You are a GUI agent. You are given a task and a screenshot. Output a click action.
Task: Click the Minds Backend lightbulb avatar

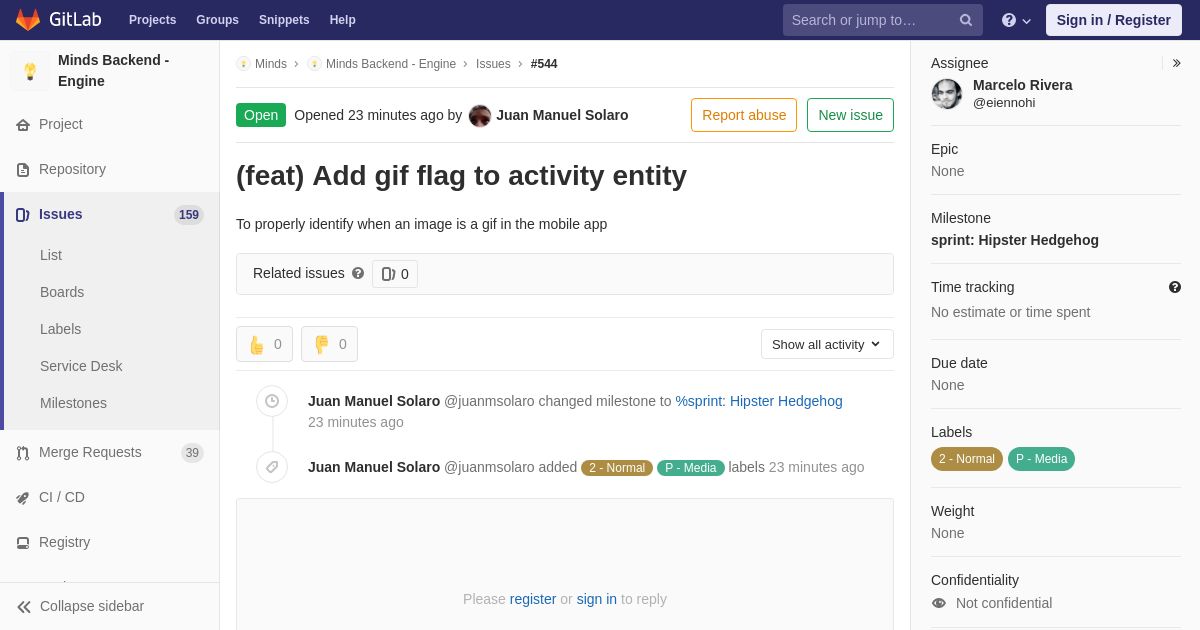(30, 71)
